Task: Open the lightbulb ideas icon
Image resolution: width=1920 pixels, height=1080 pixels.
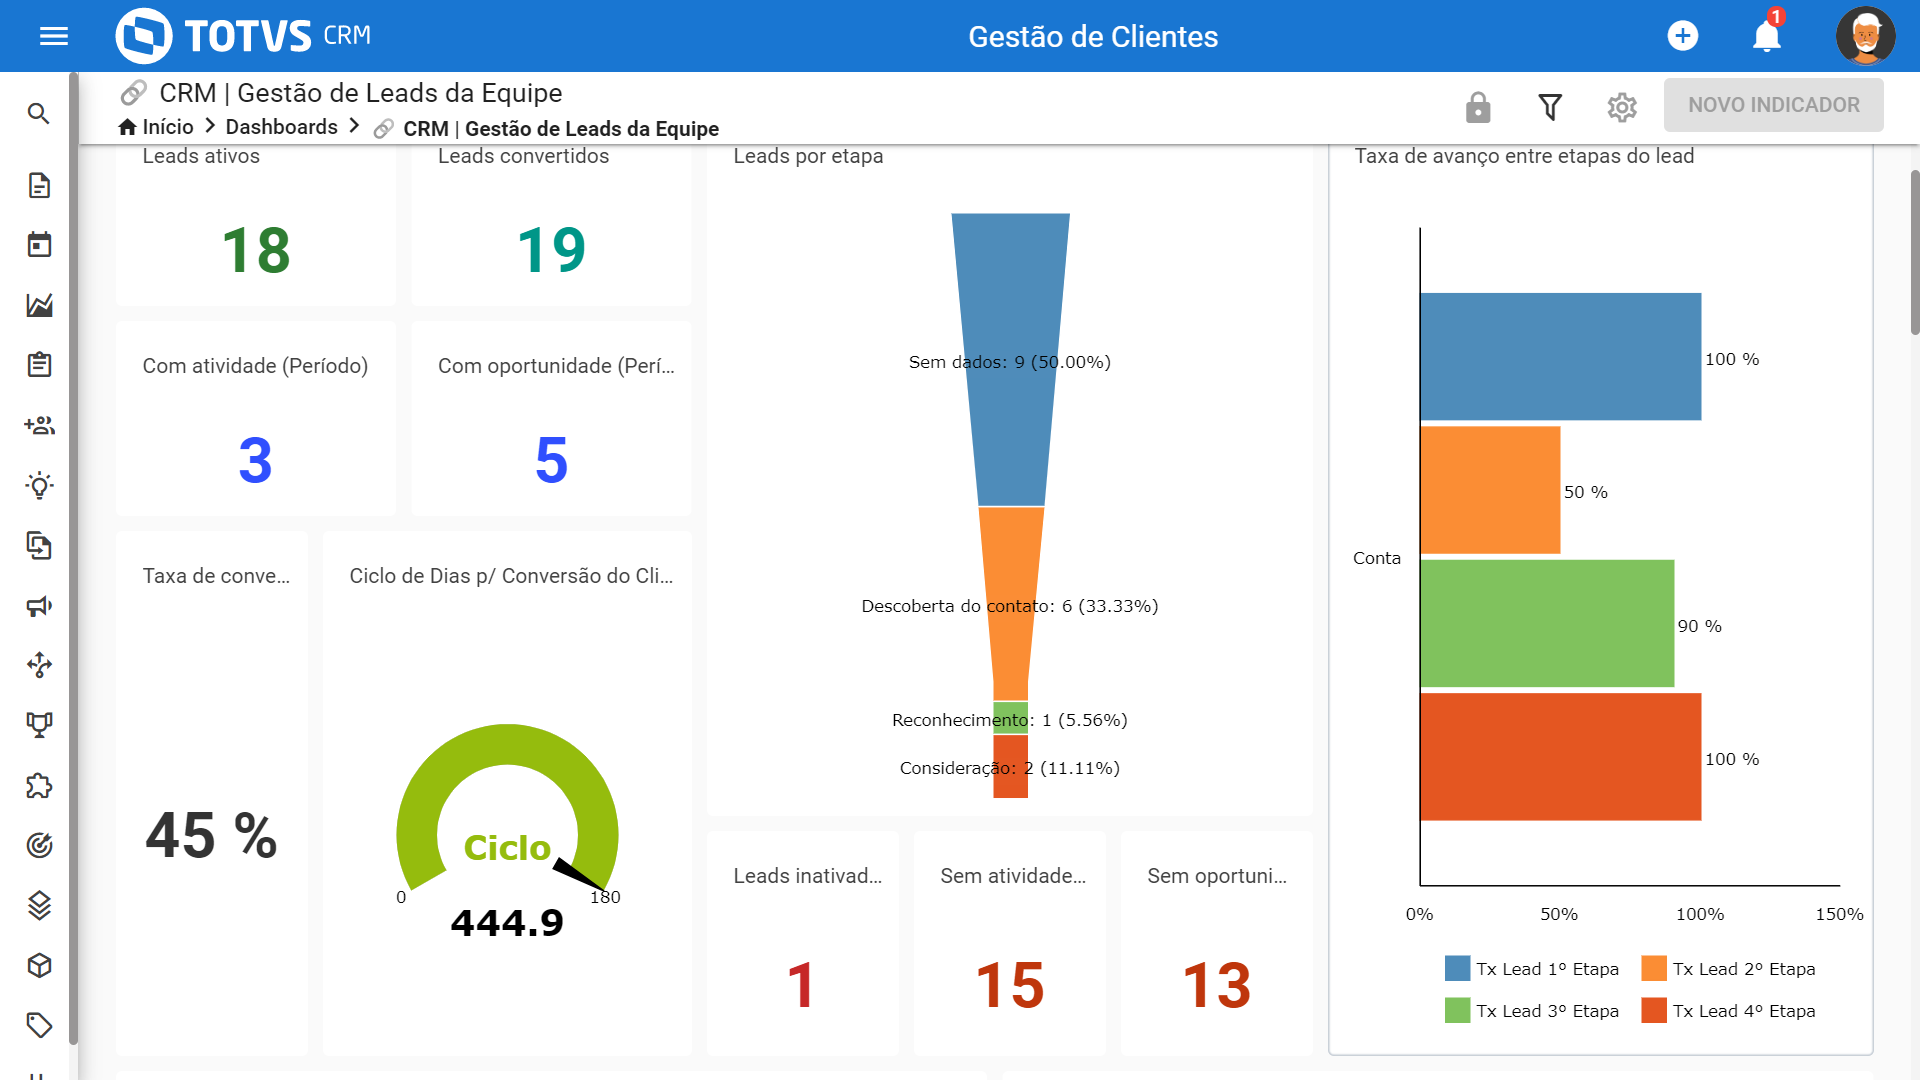Action: tap(39, 486)
